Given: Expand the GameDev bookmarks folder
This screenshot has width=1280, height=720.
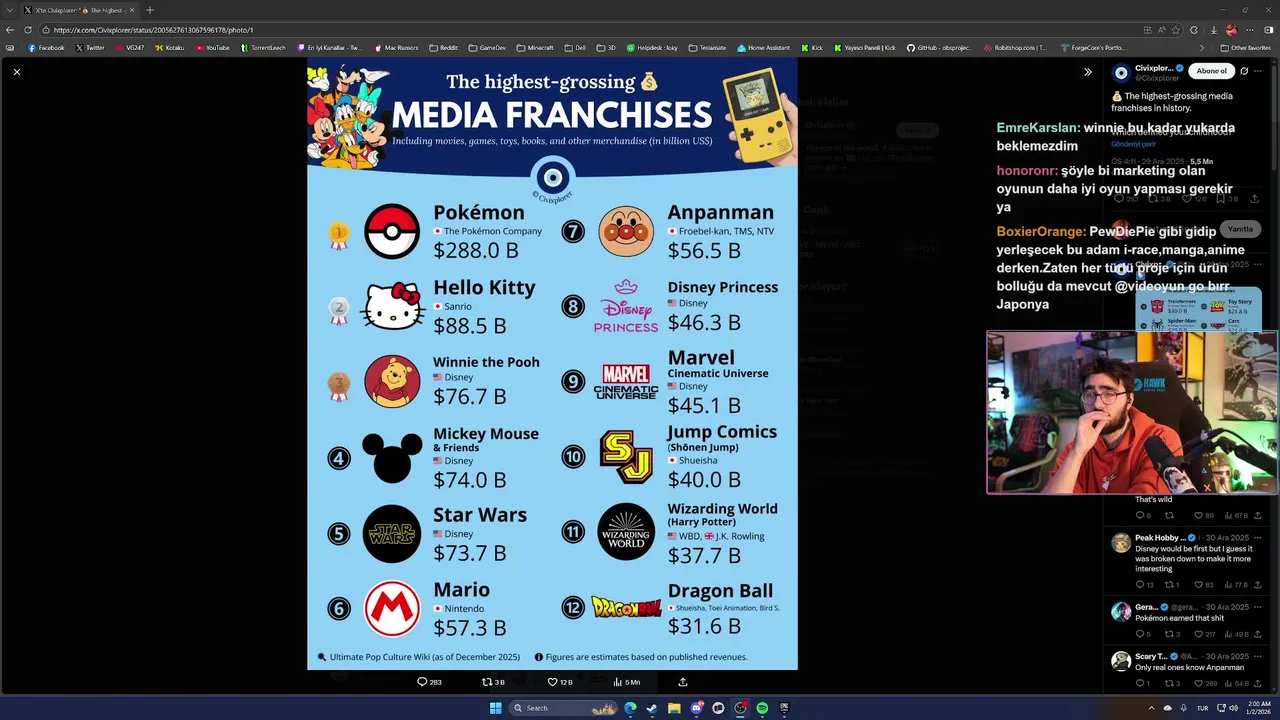Looking at the screenshot, I should (x=487, y=47).
